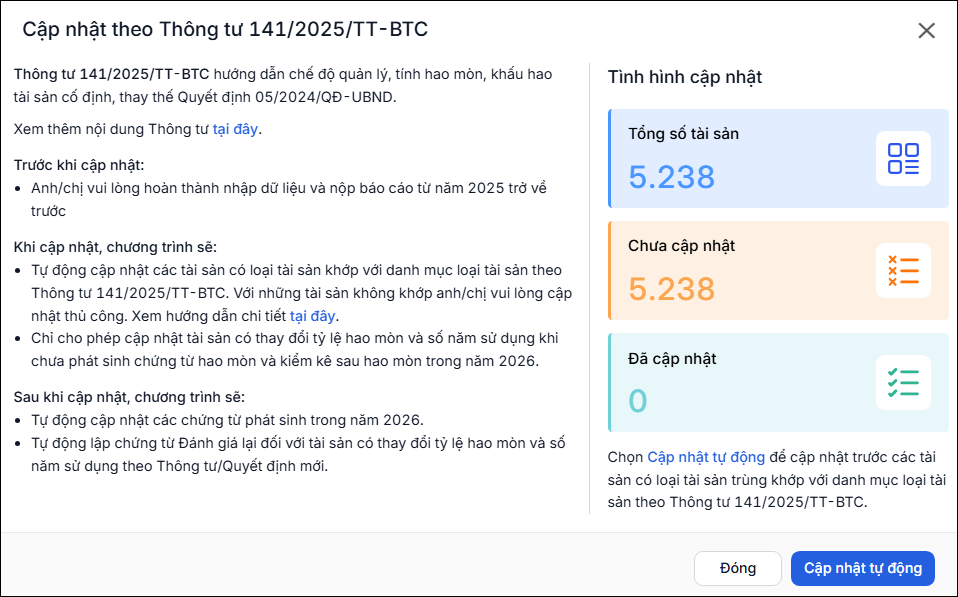Image resolution: width=958 pixels, height=597 pixels.
Task: Open tại đây link for hướng dẫn chi tiết
Action: coord(312,316)
